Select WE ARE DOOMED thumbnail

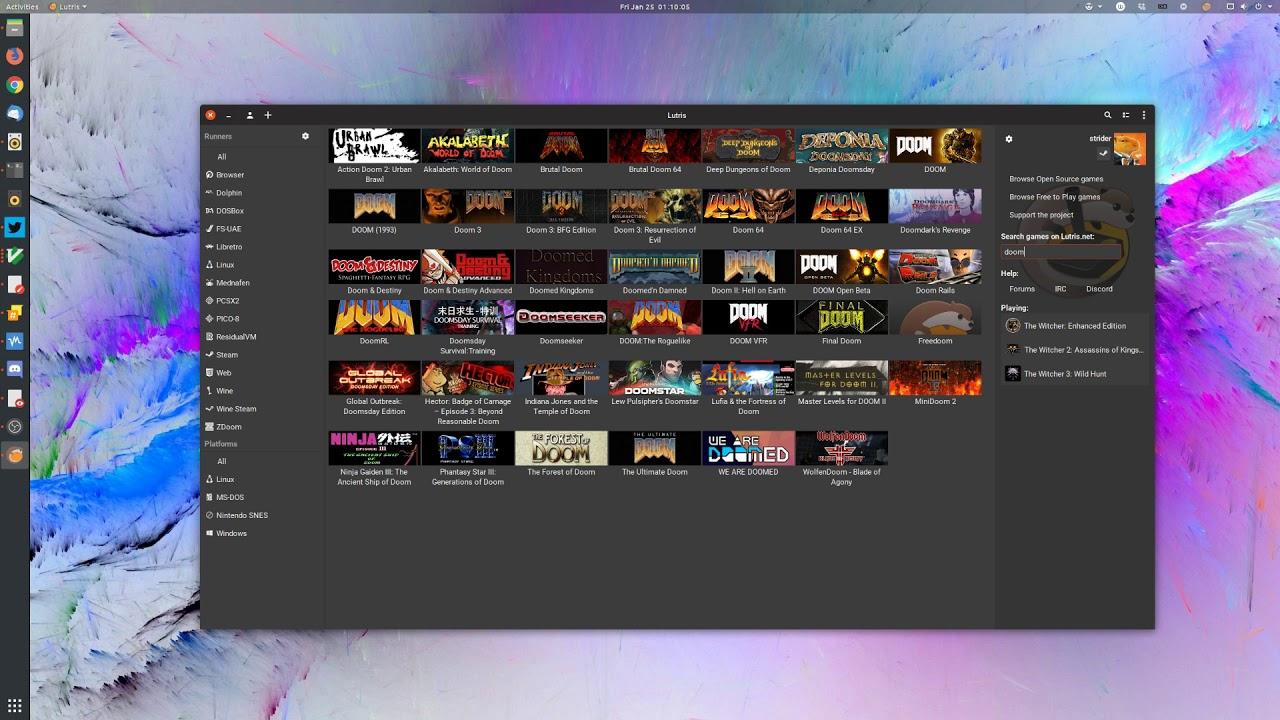tap(748, 448)
